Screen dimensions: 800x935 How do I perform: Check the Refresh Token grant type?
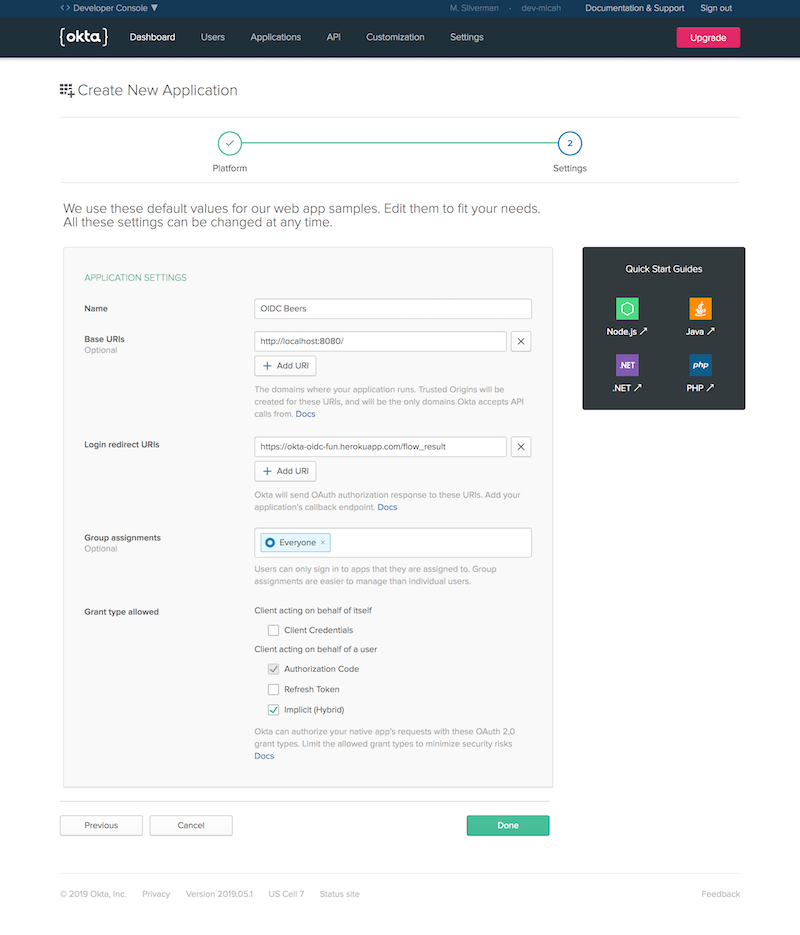pyautogui.click(x=273, y=689)
